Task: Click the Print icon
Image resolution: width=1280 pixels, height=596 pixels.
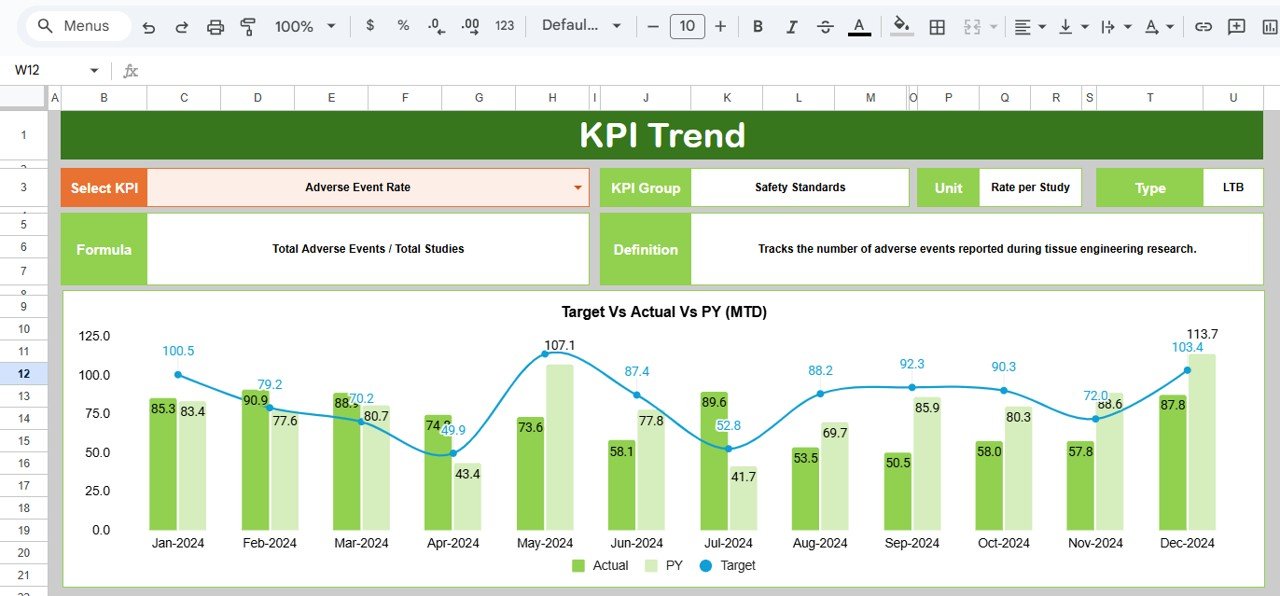Action: [215, 26]
